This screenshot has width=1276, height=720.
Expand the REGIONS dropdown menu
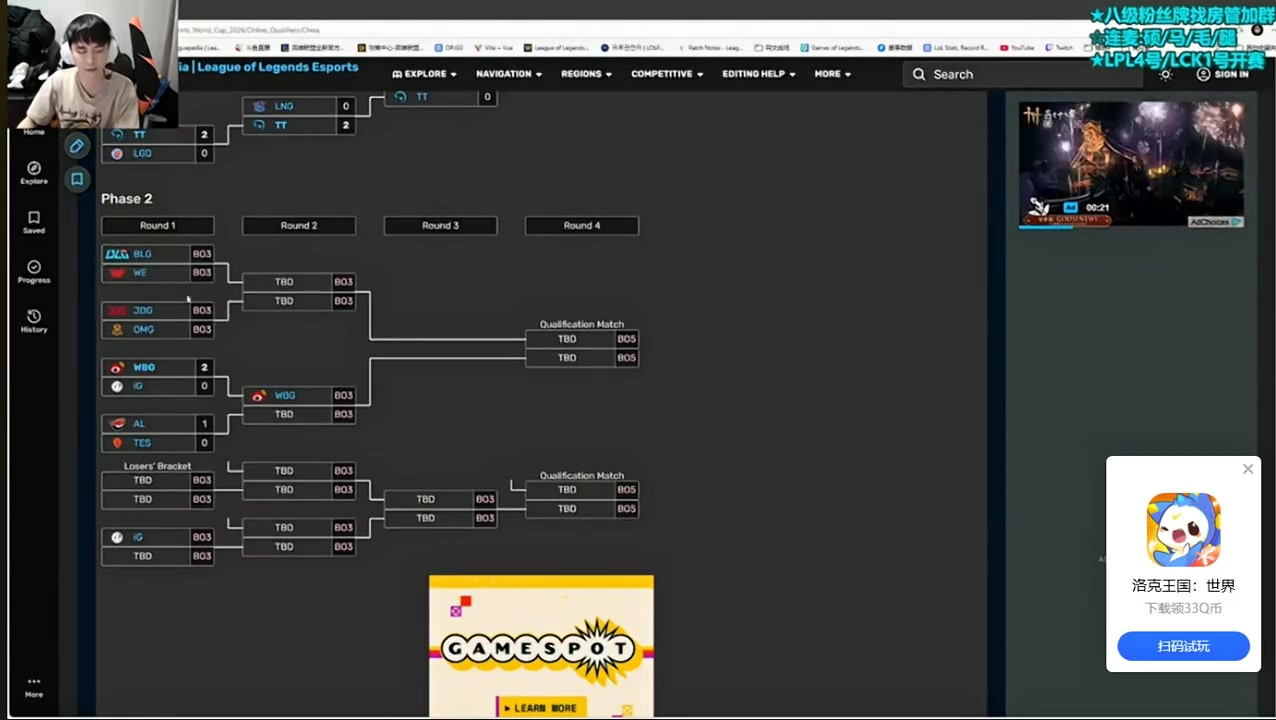click(586, 74)
